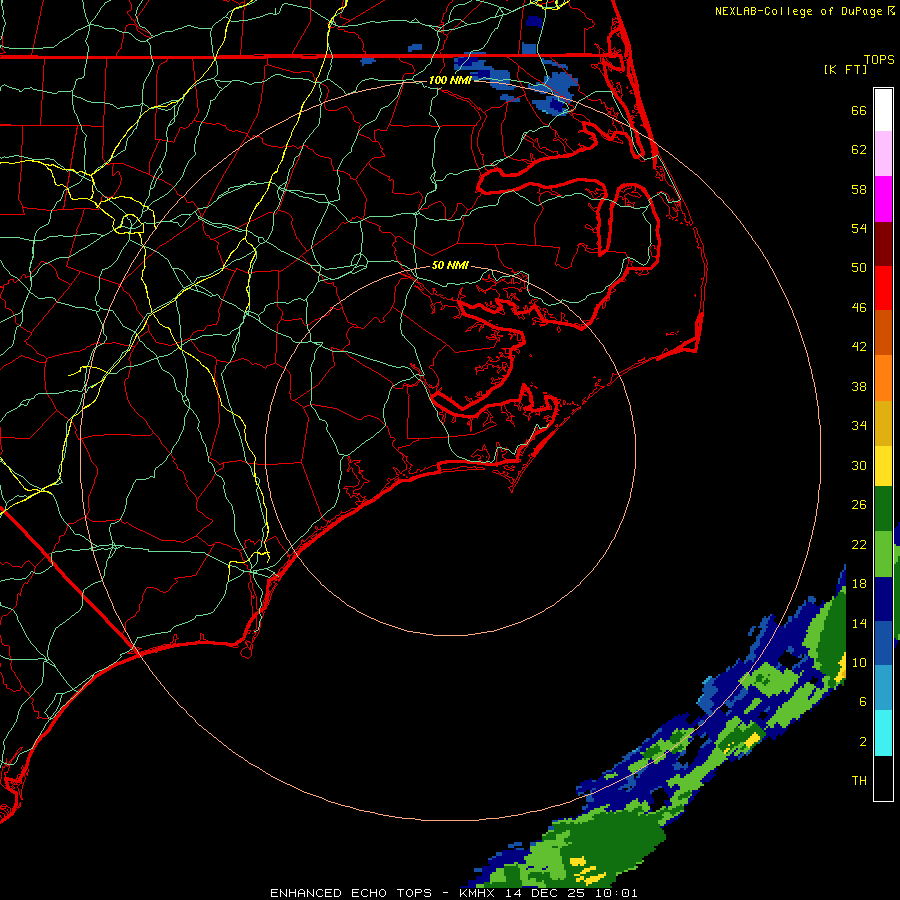Image resolution: width=900 pixels, height=900 pixels.
Task: Click the light green legend swatch
Action: (x=883, y=554)
